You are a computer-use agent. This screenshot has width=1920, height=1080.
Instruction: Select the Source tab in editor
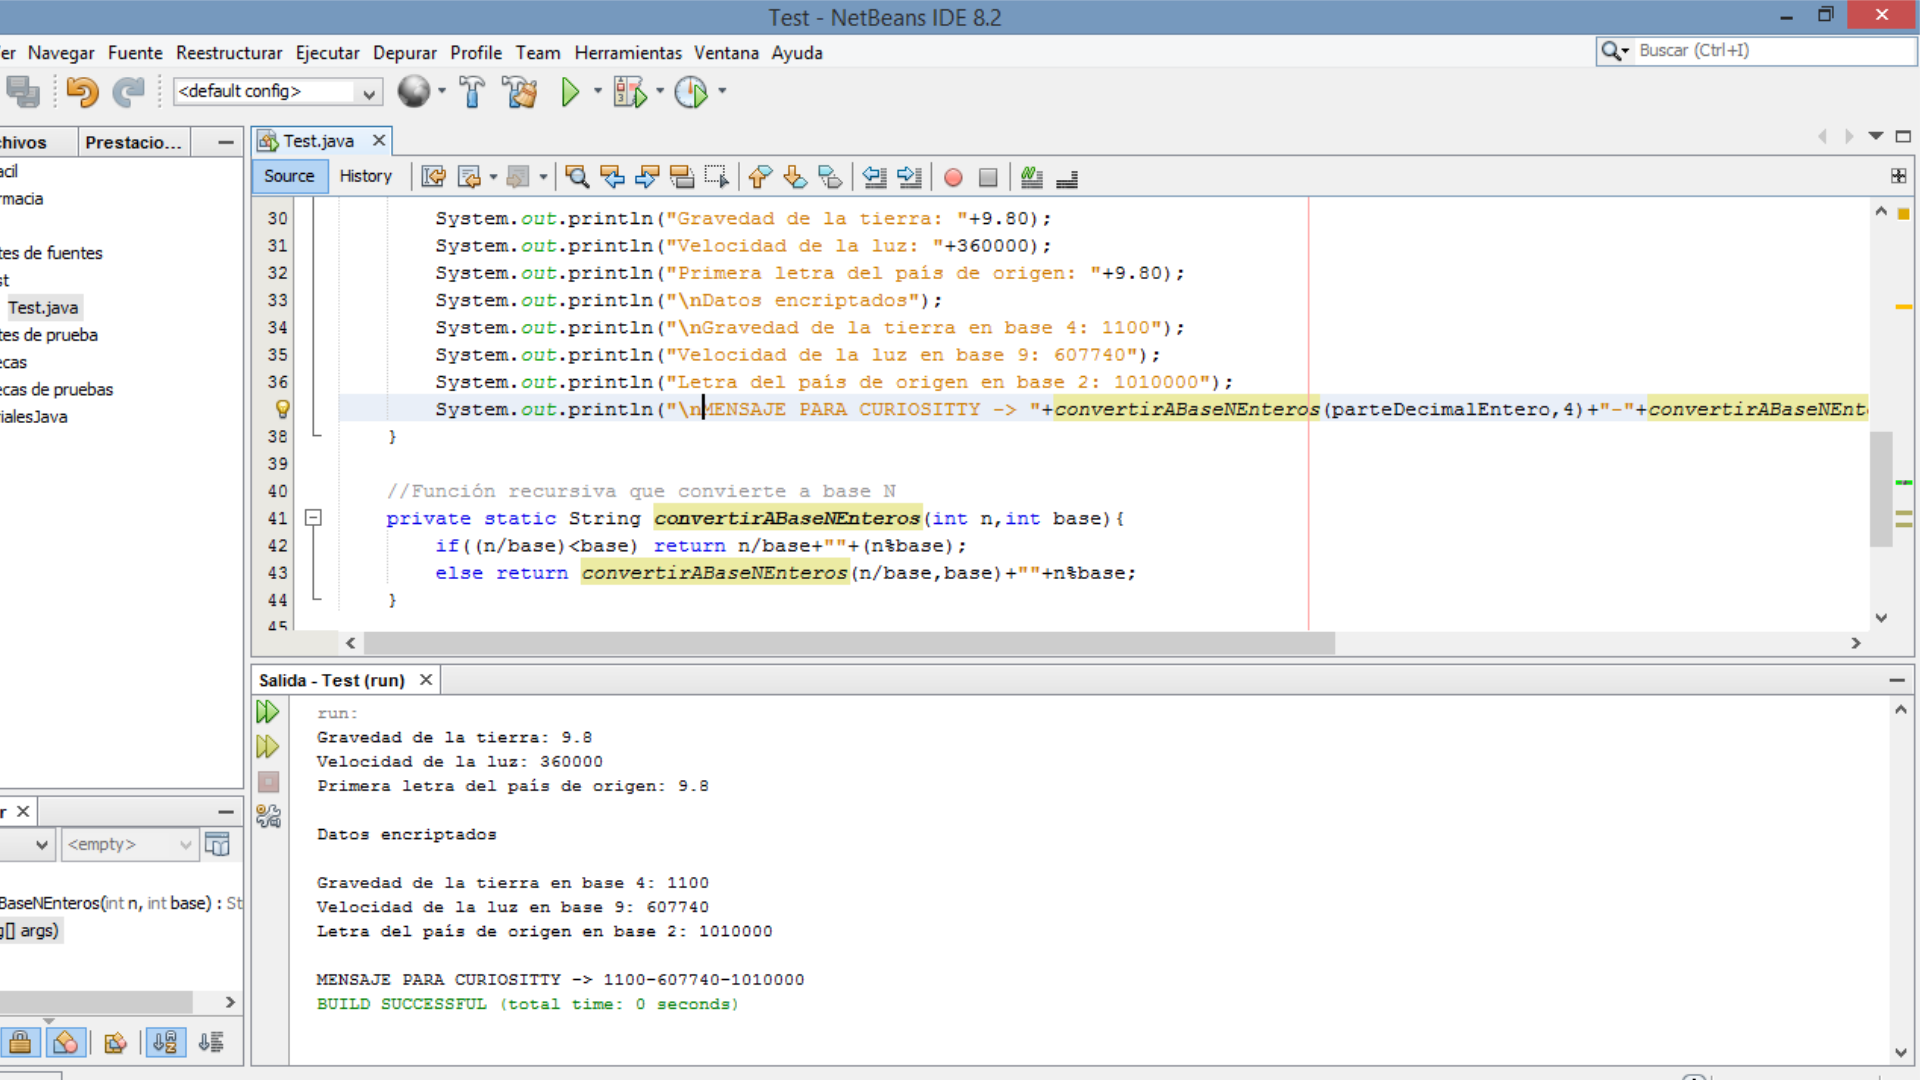click(289, 175)
